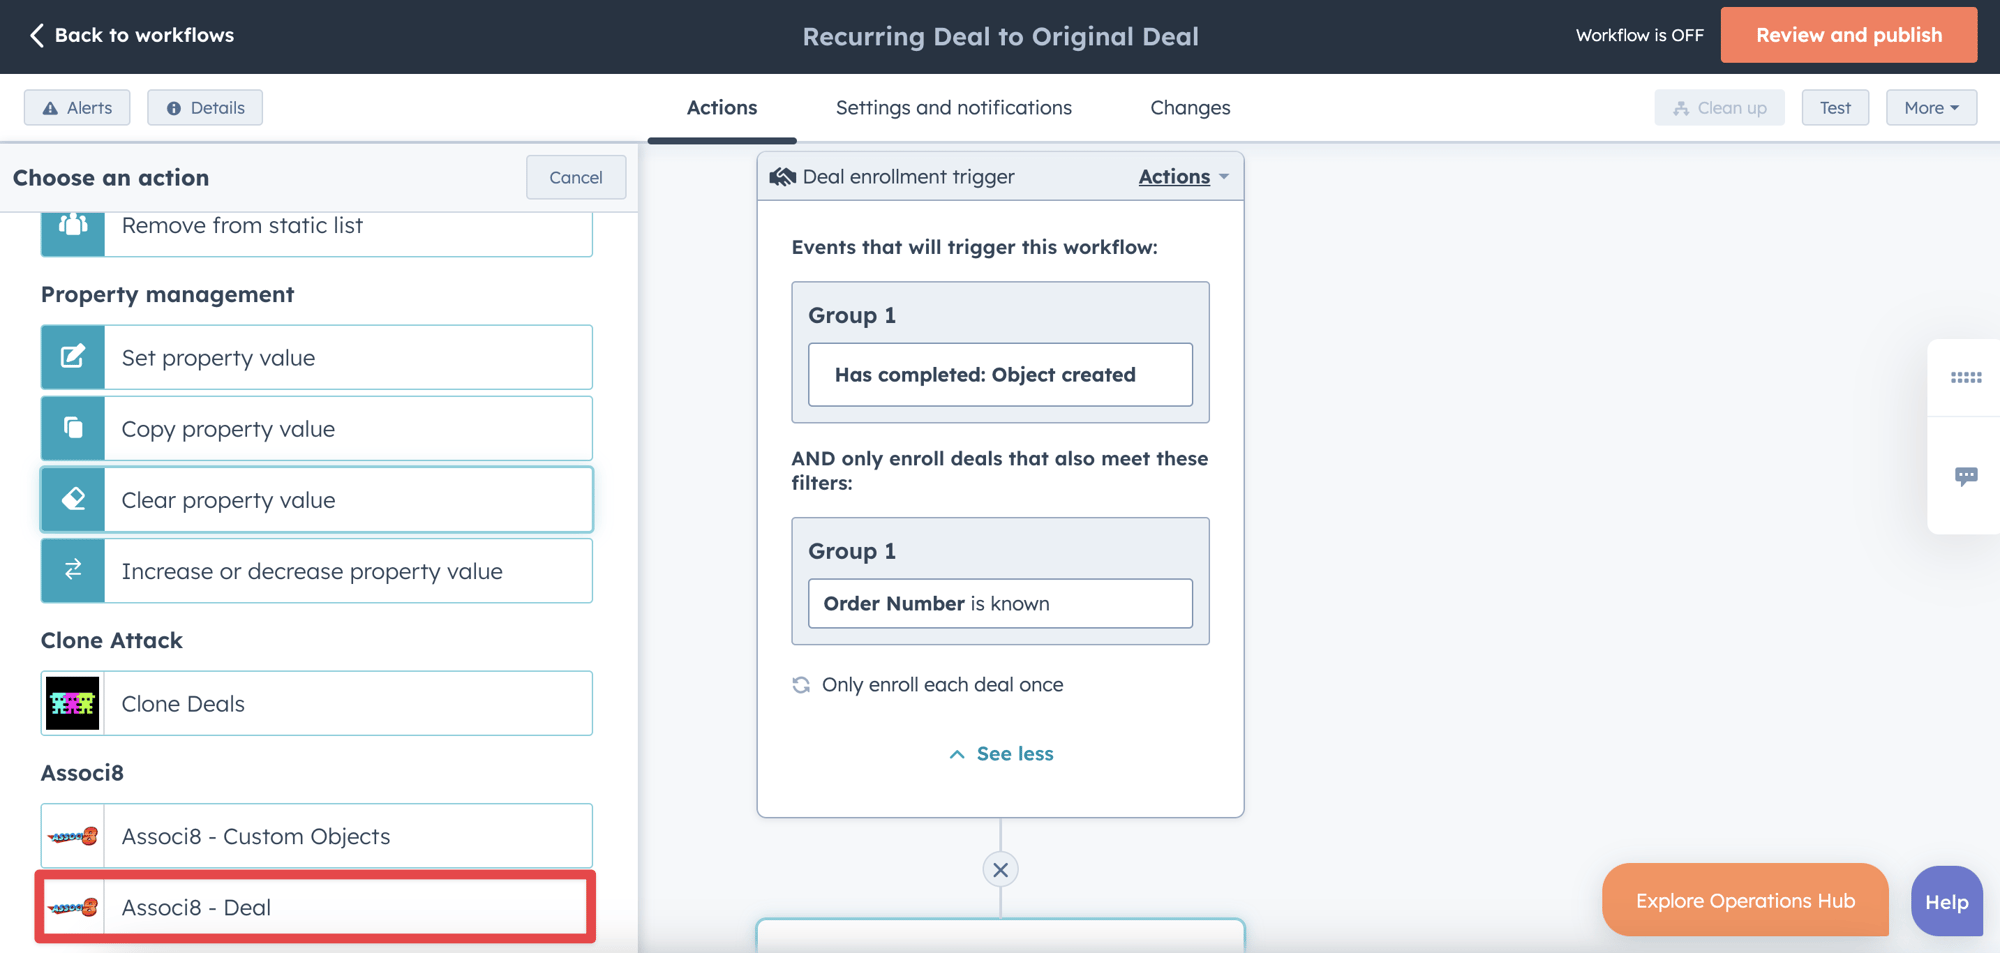Click the Review and publish button
Image resolution: width=2000 pixels, height=953 pixels.
point(1848,35)
